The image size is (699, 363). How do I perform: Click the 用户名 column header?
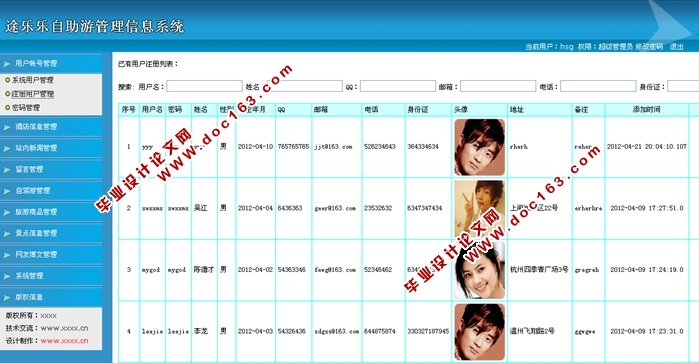pyautogui.click(x=152, y=110)
